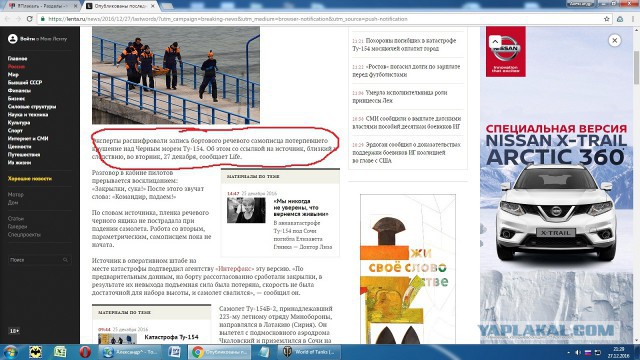The height and width of the screenshot is (360, 640).
Task: Open the notepad-like taskbar icon
Action: [x=264, y=352]
